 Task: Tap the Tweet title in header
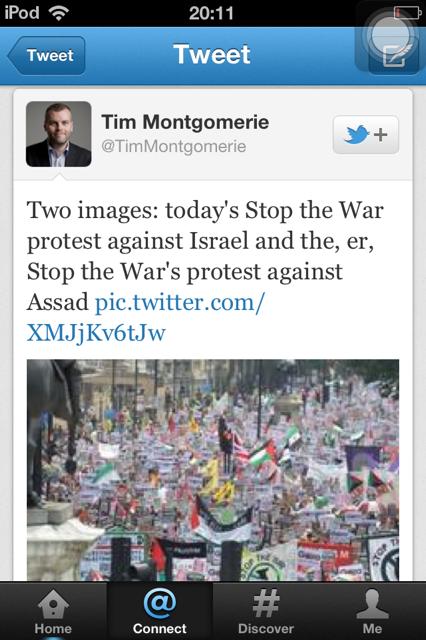click(x=212, y=55)
